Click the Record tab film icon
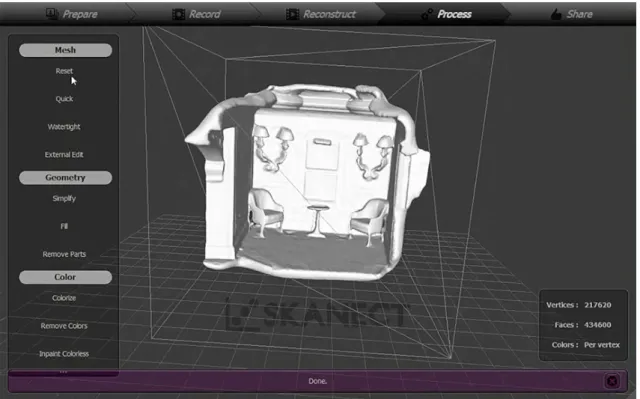 (178, 14)
